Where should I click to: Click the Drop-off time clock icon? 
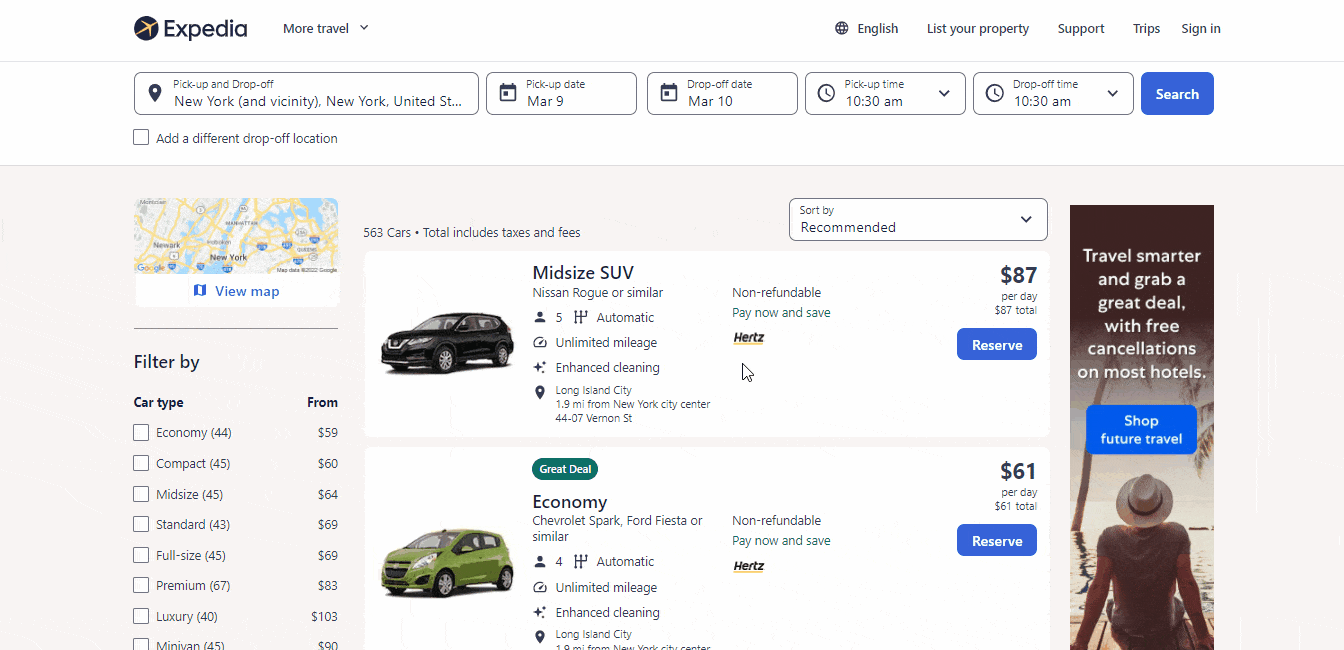coord(994,93)
